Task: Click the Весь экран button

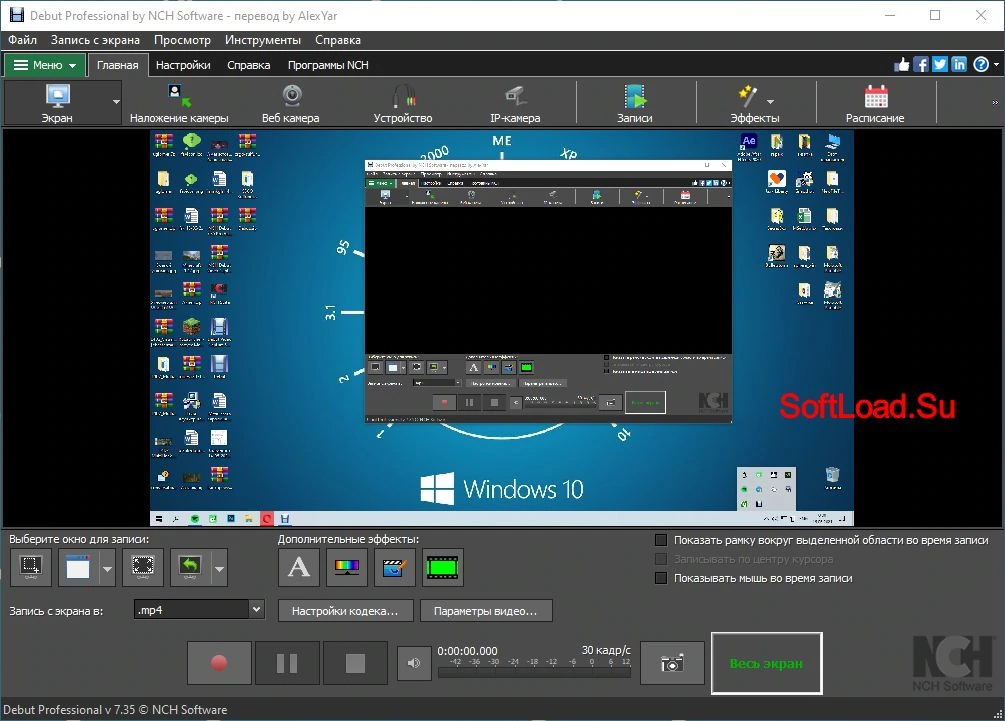Action: 767,663
